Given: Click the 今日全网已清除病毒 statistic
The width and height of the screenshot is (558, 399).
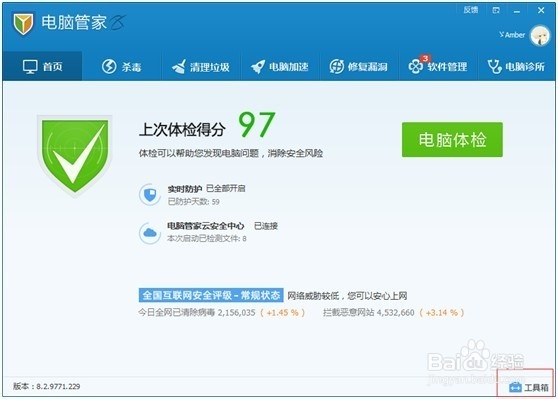Looking at the screenshot, I should coord(221,313).
